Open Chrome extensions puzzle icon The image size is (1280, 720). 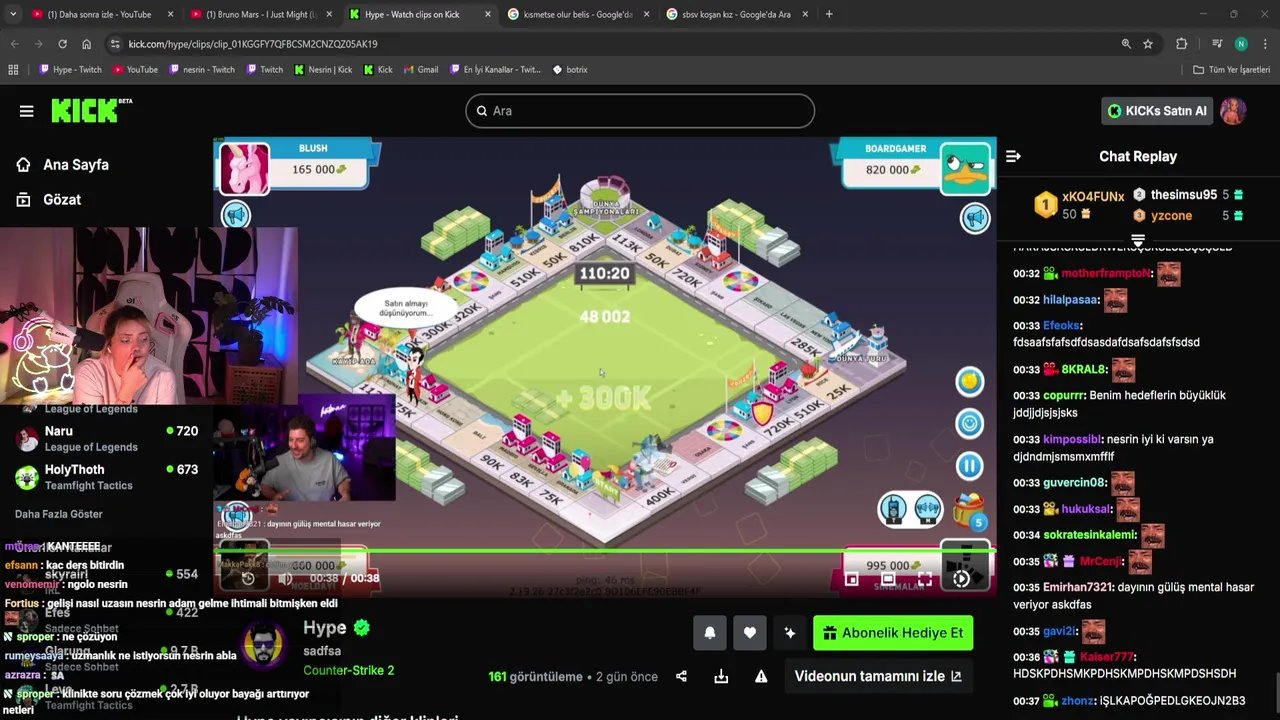[x=1181, y=44]
